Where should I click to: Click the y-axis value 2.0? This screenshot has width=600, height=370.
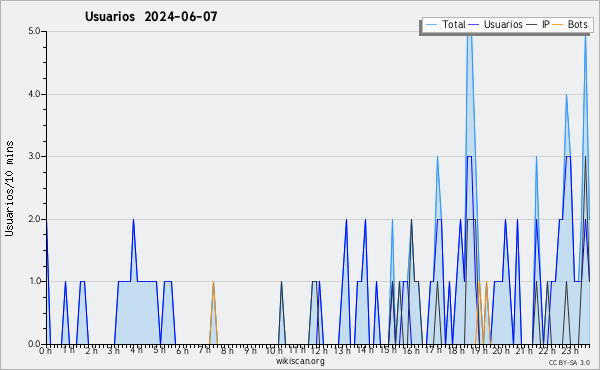[34, 219]
